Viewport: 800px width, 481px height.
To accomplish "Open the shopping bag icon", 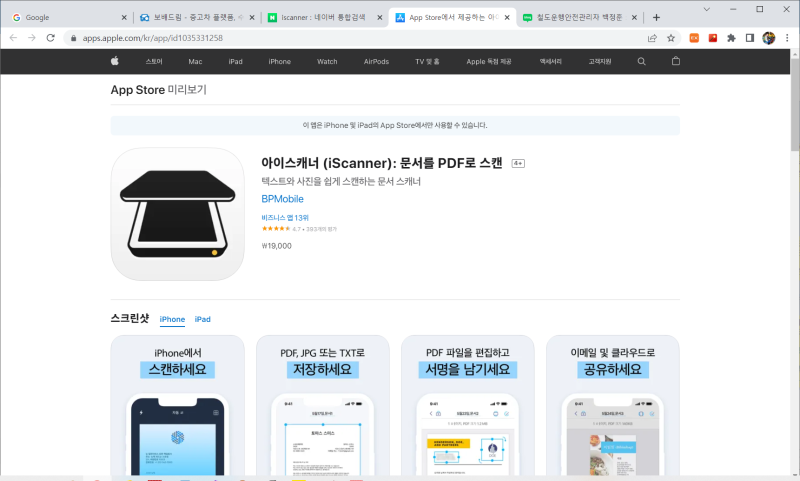I will 676,61.
